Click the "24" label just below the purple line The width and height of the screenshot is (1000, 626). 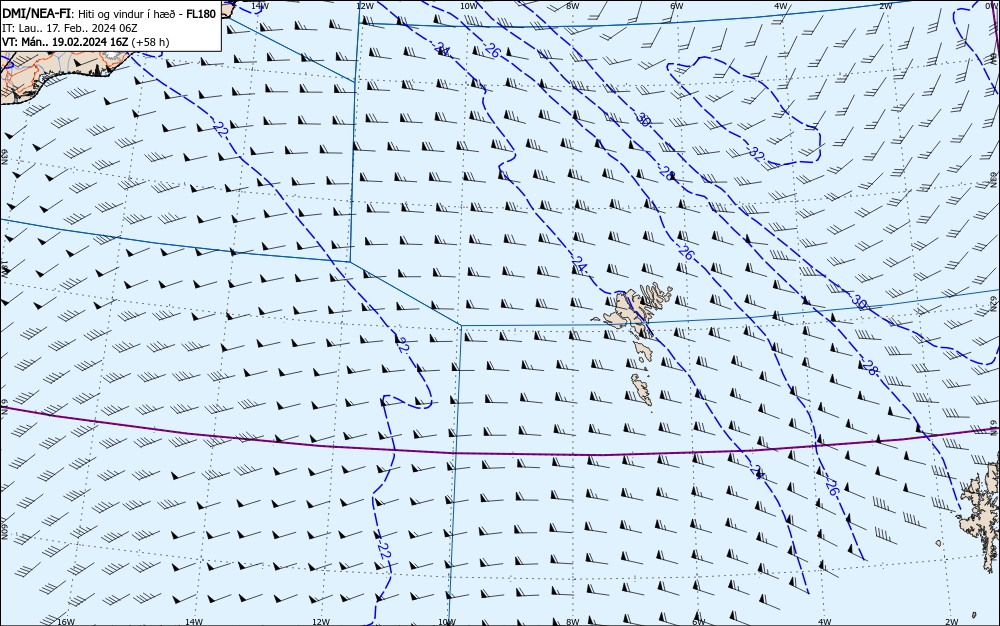757,472
